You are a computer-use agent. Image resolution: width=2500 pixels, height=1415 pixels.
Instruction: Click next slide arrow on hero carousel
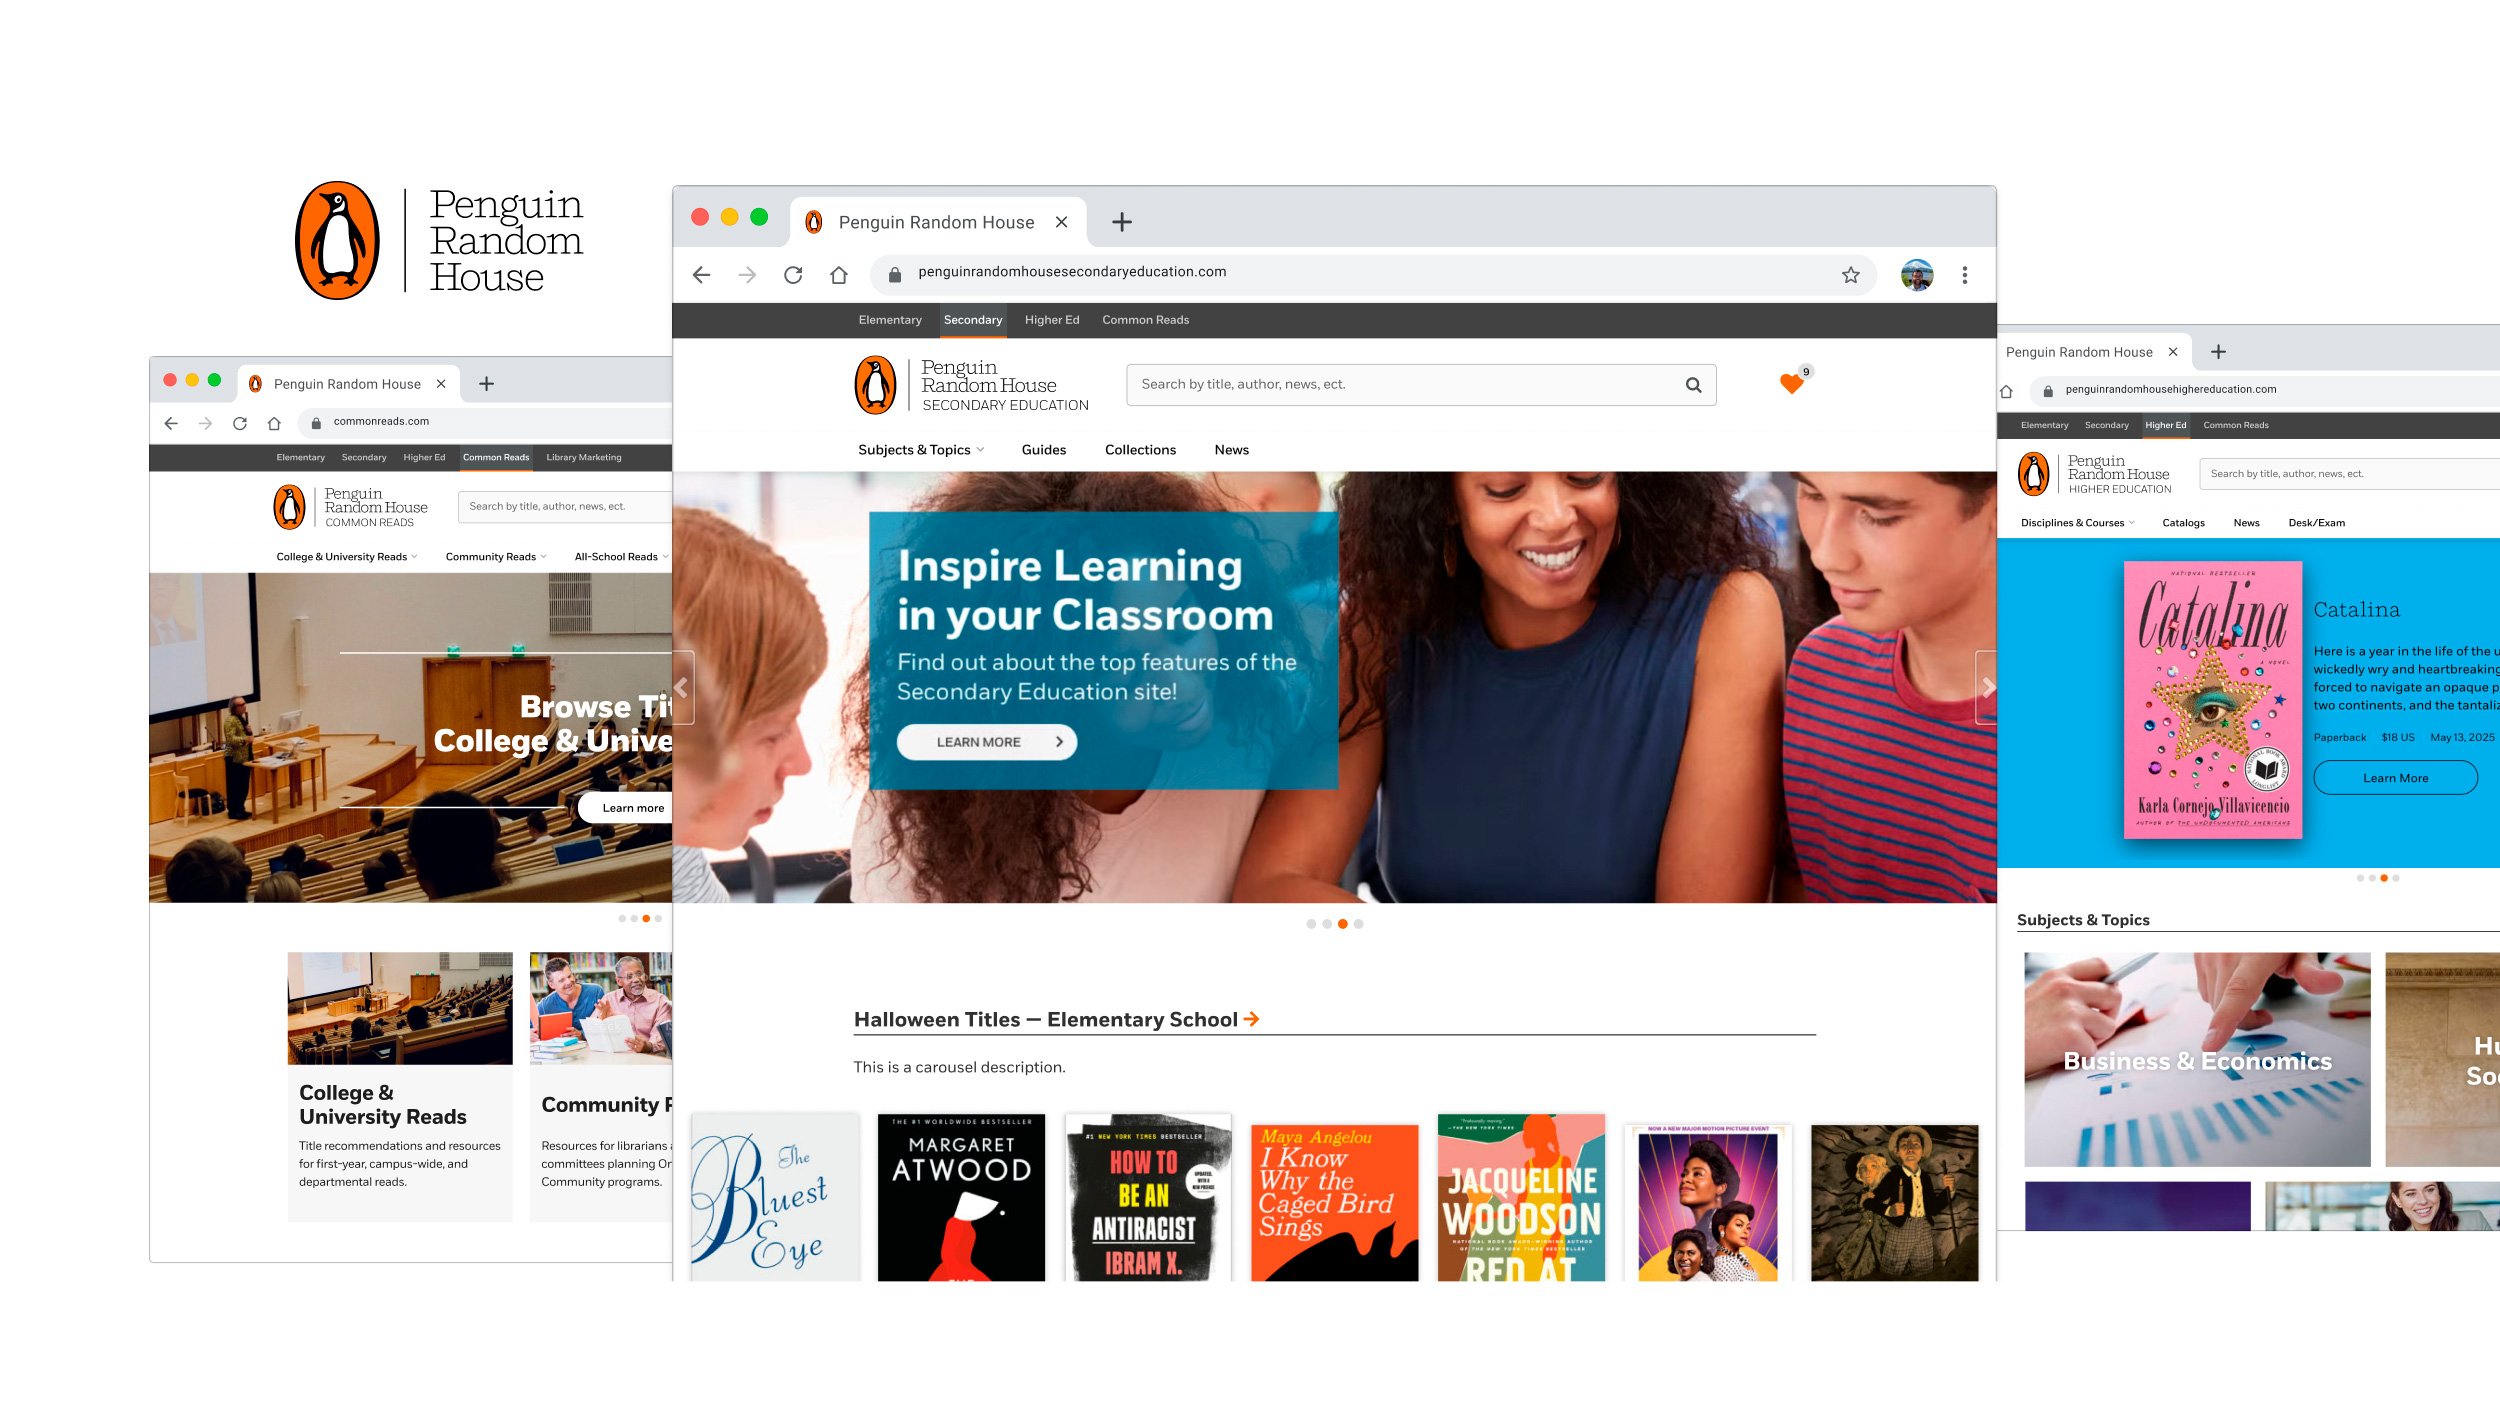point(1987,687)
